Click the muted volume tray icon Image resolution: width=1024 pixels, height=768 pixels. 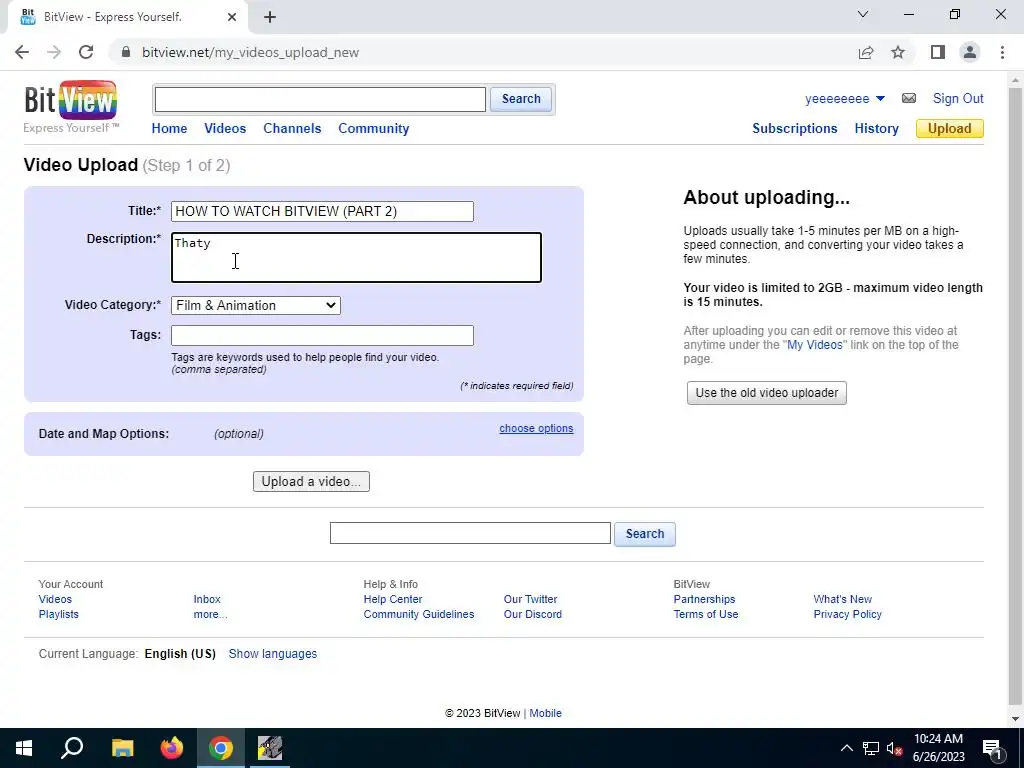click(x=894, y=748)
